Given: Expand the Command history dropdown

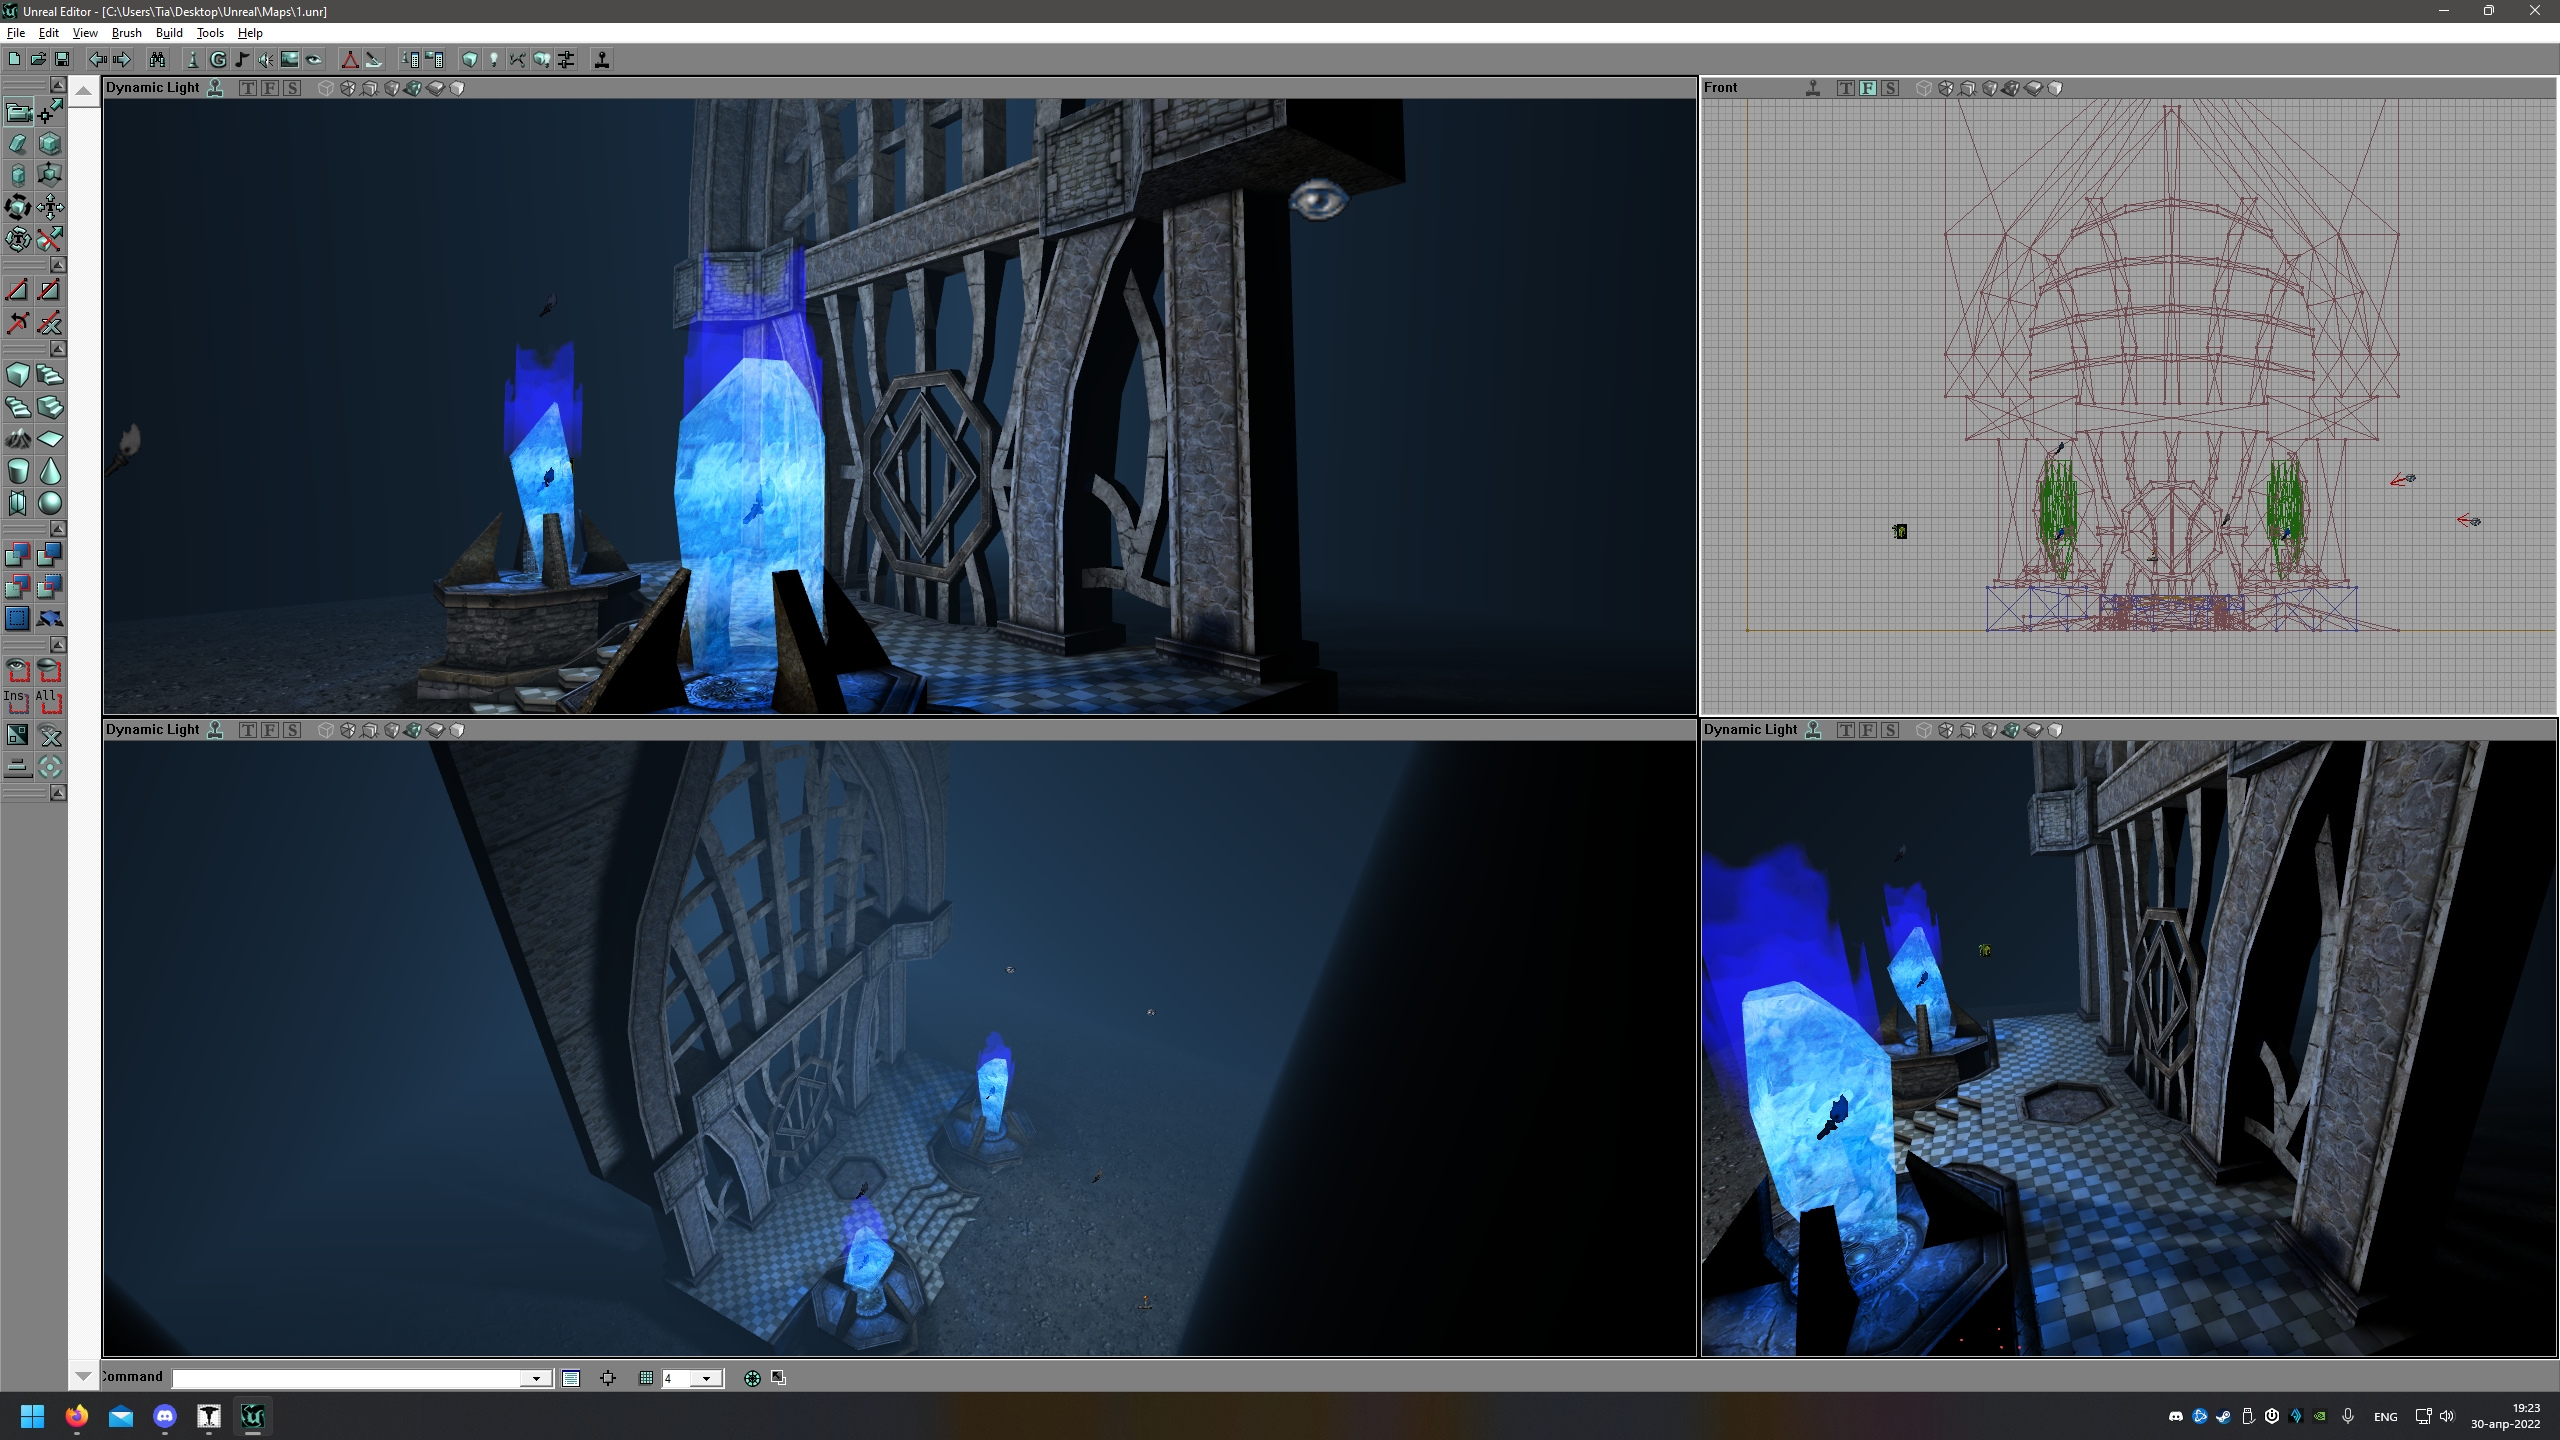Looking at the screenshot, I should 536,1378.
